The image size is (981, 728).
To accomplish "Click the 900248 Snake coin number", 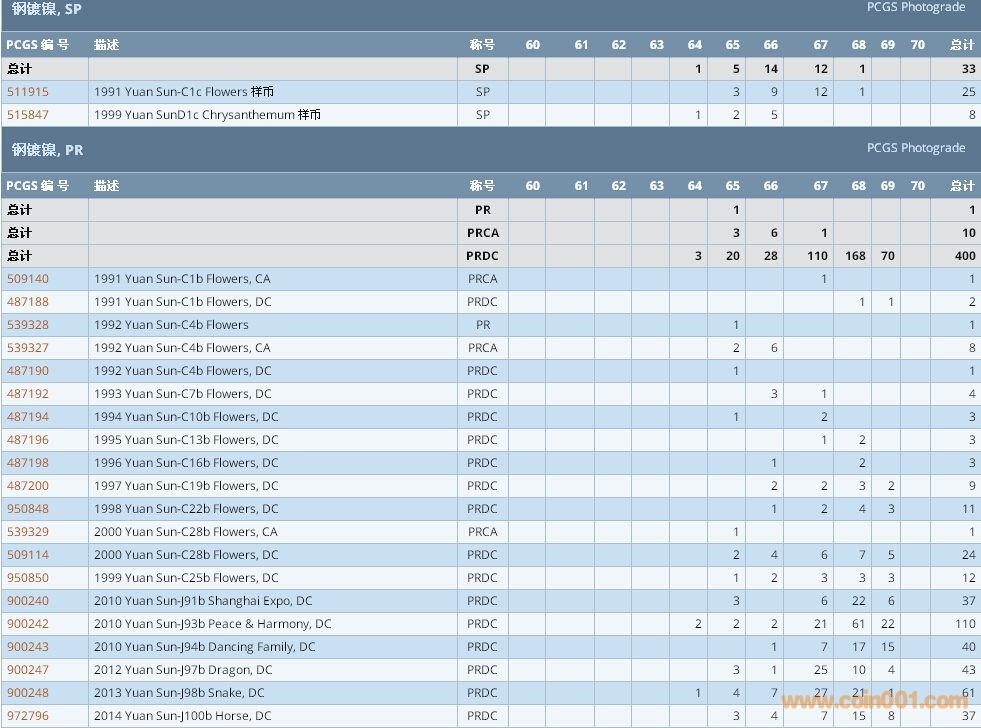I will [x=28, y=693].
